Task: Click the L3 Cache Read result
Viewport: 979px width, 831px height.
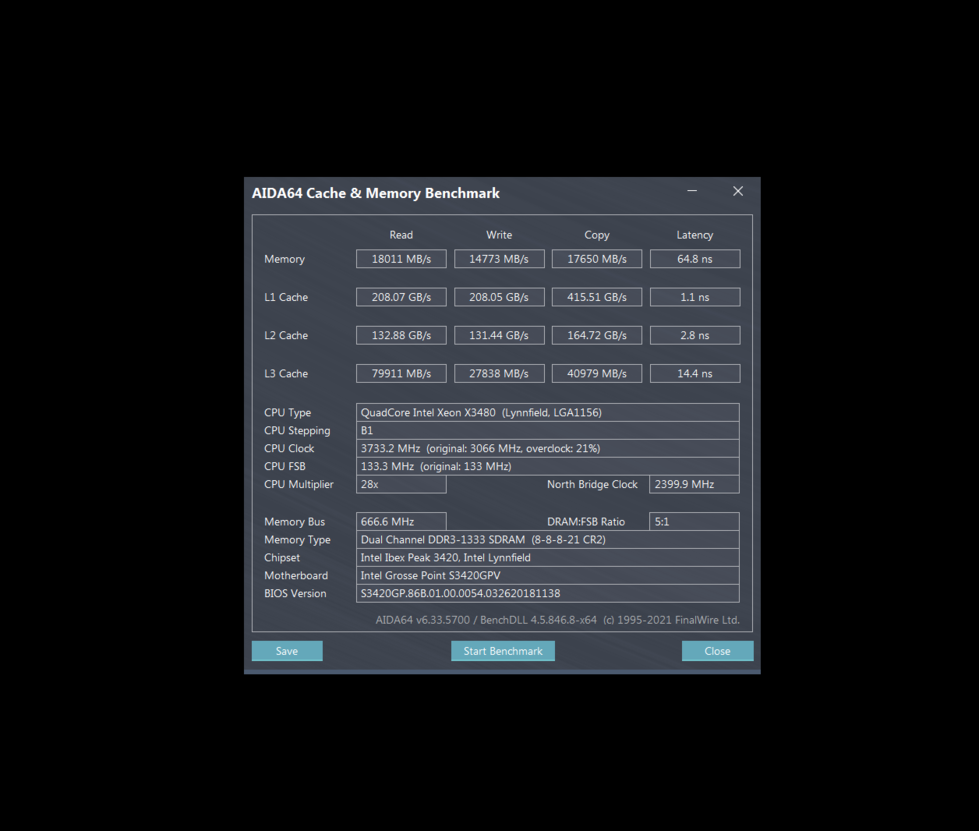Action: click(x=401, y=373)
